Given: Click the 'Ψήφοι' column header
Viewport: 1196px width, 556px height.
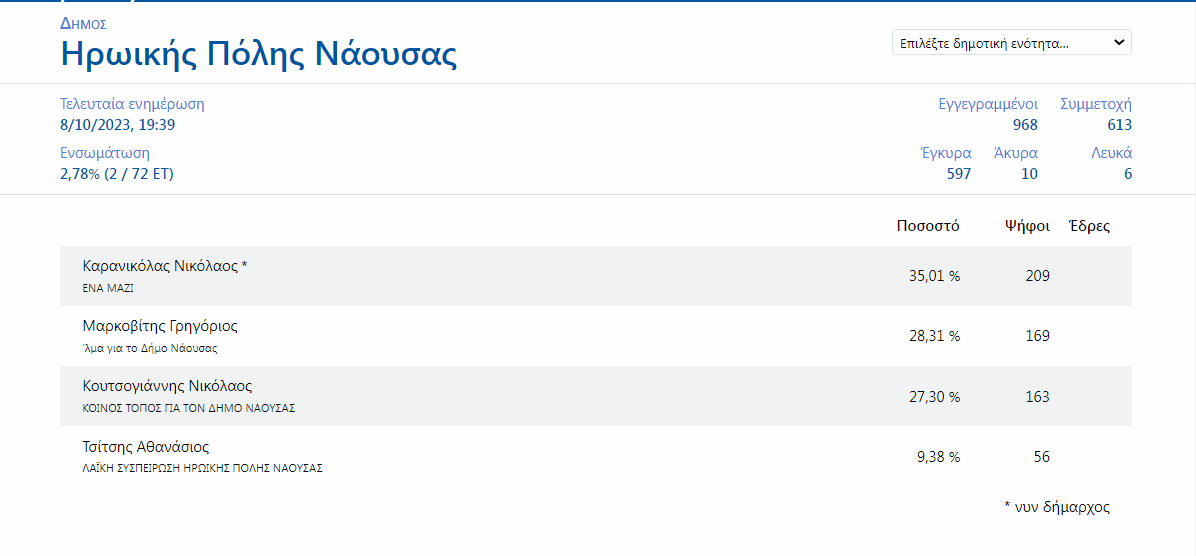Looking at the screenshot, I should click(x=1027, y=226).
